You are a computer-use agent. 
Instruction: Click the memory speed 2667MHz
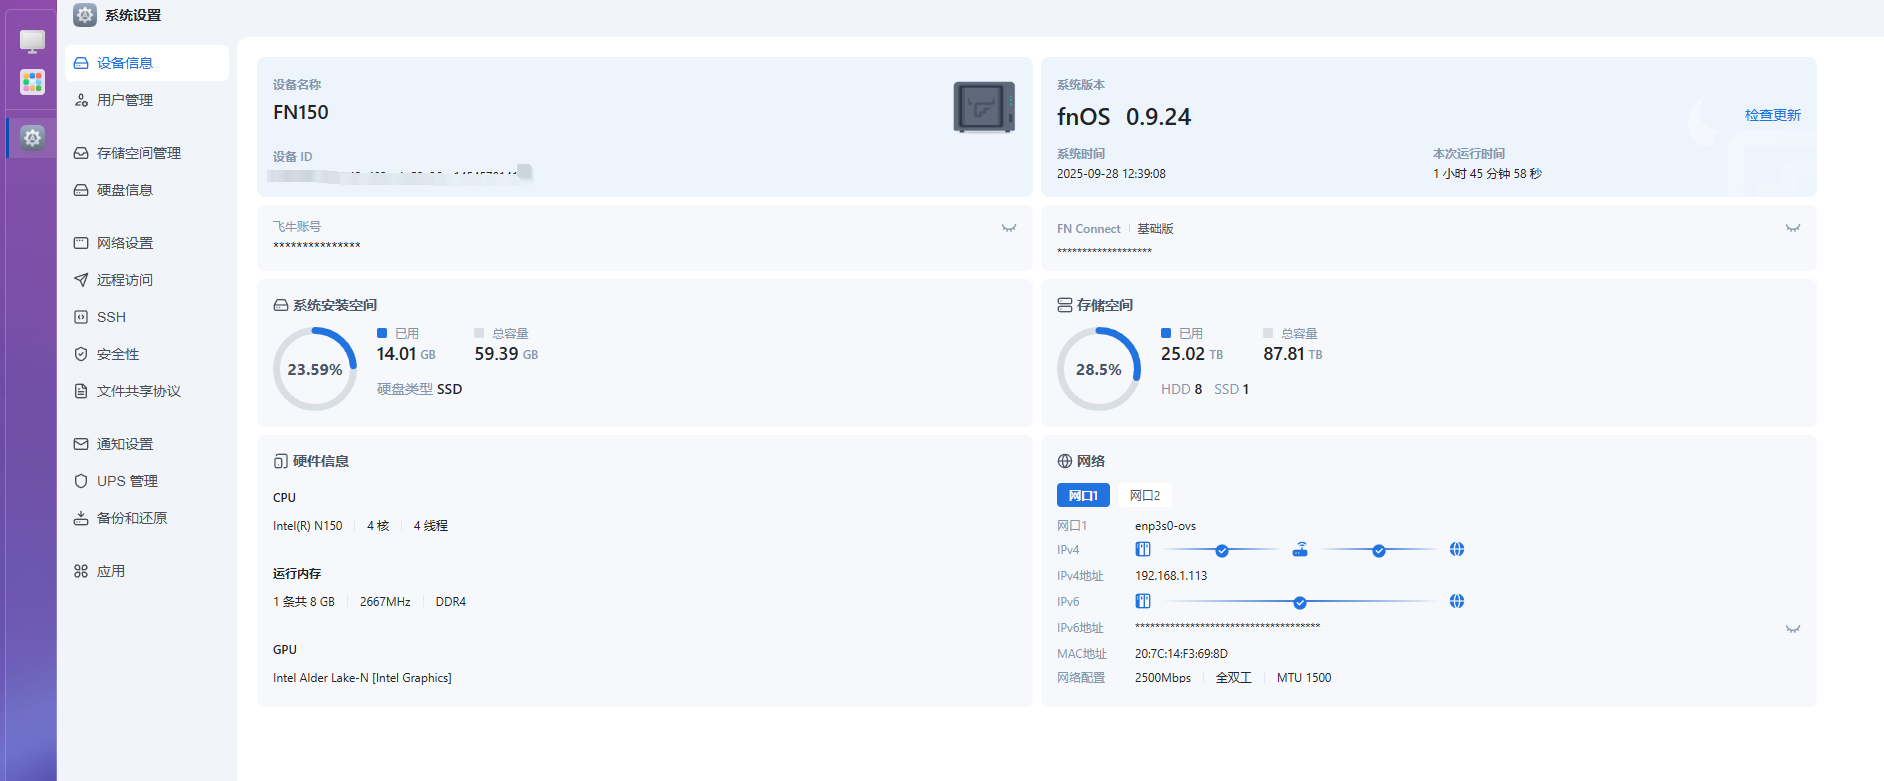[385, 602]
